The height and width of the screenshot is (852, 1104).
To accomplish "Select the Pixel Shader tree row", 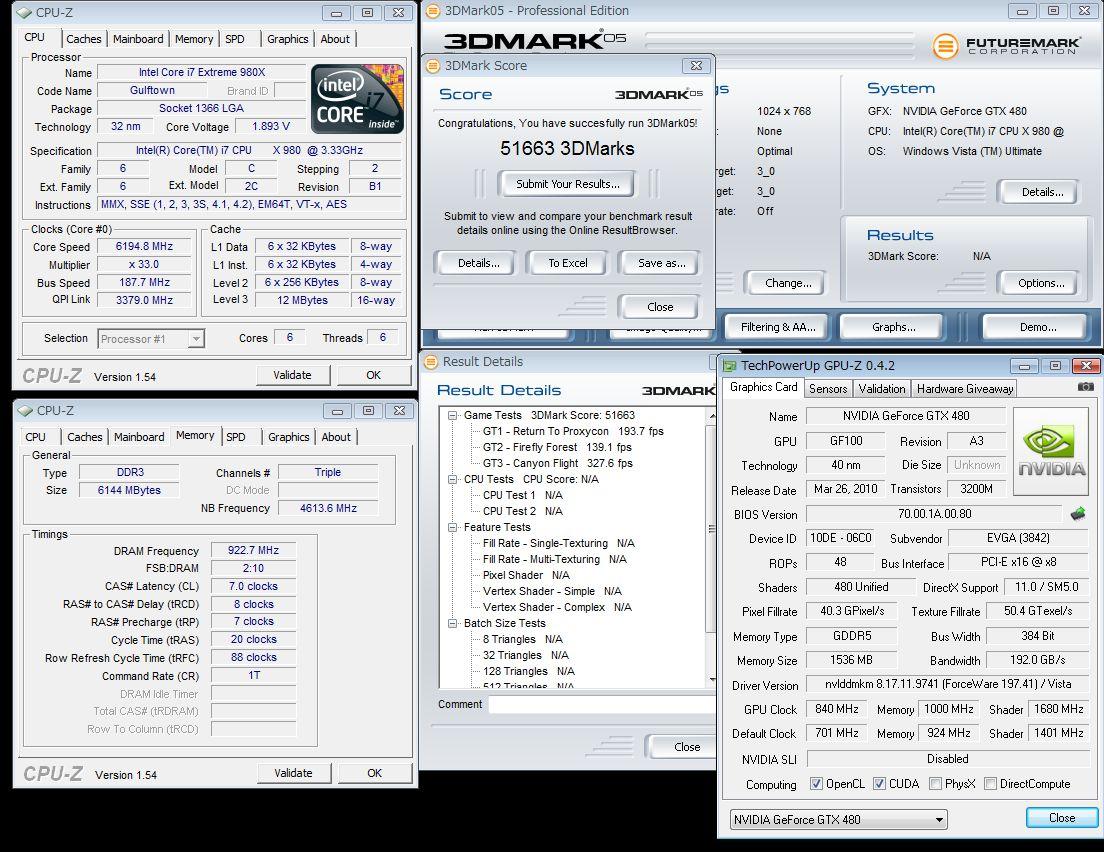I will (532, 575).
